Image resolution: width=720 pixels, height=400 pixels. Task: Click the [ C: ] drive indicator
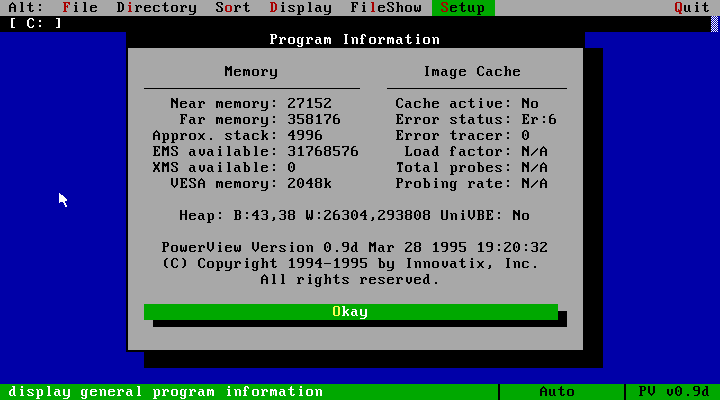pos(36,23)
